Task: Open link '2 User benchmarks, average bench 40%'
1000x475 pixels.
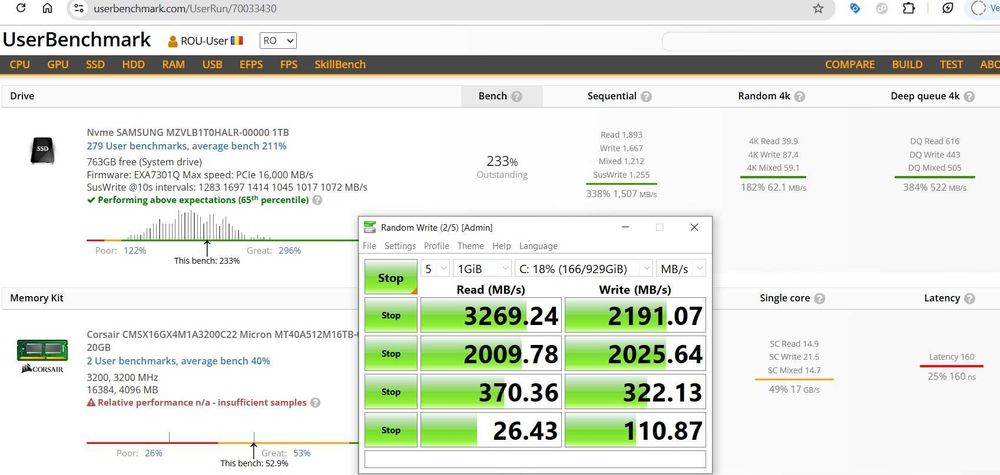Action: click(178, 361)
